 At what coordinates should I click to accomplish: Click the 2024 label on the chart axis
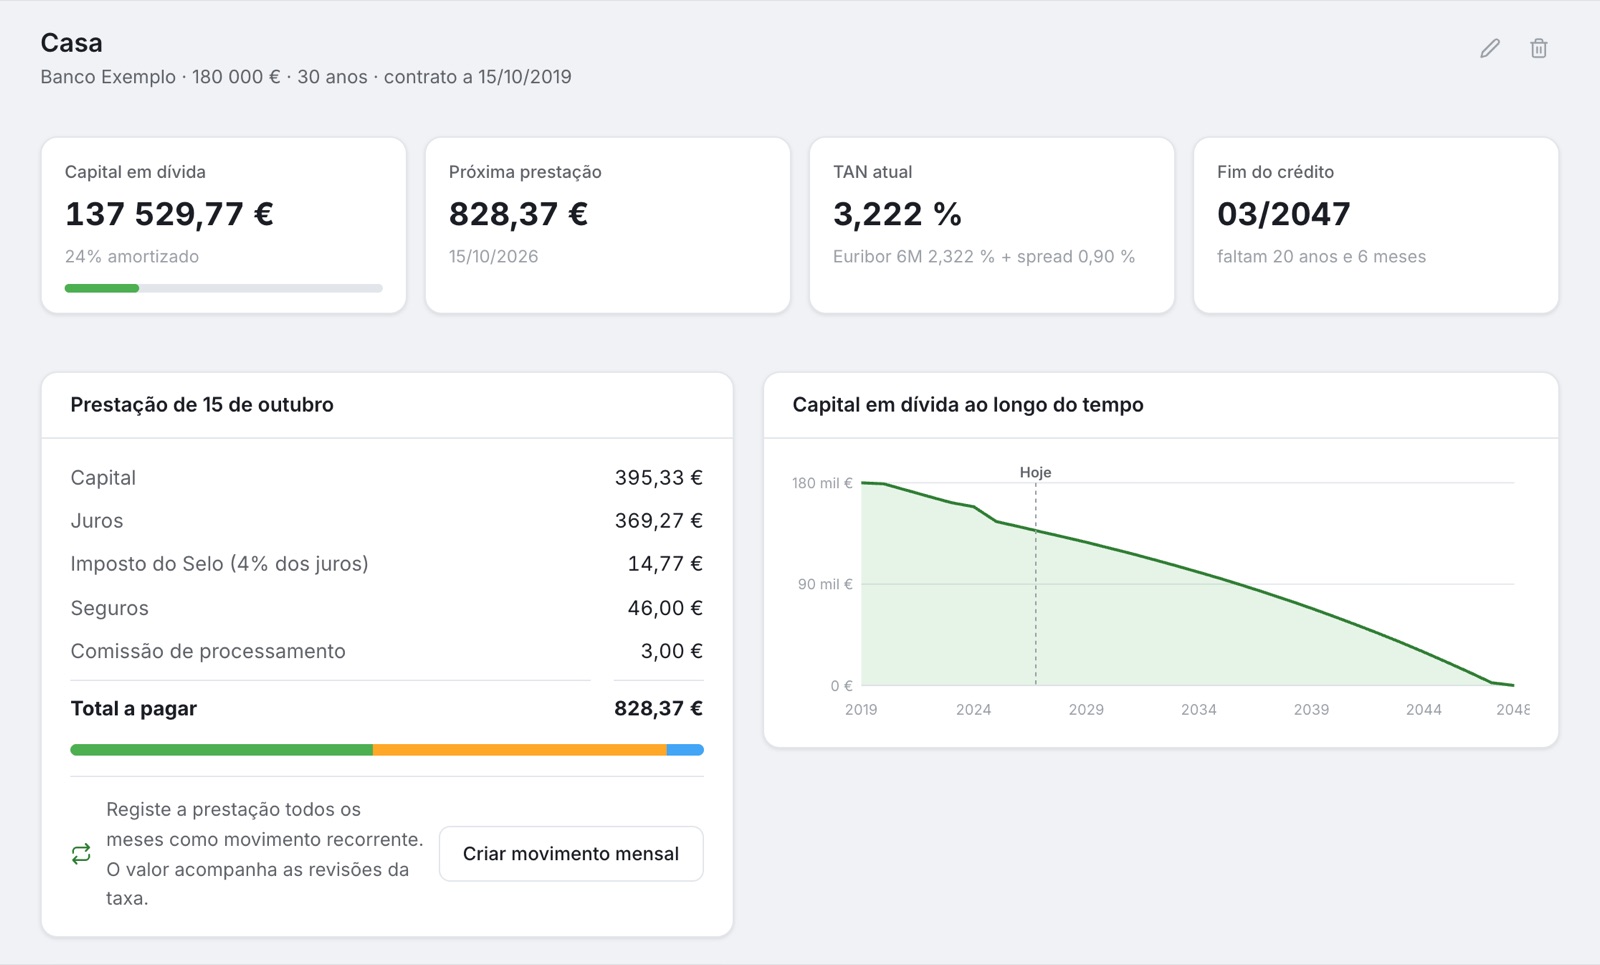coord(973,710)
